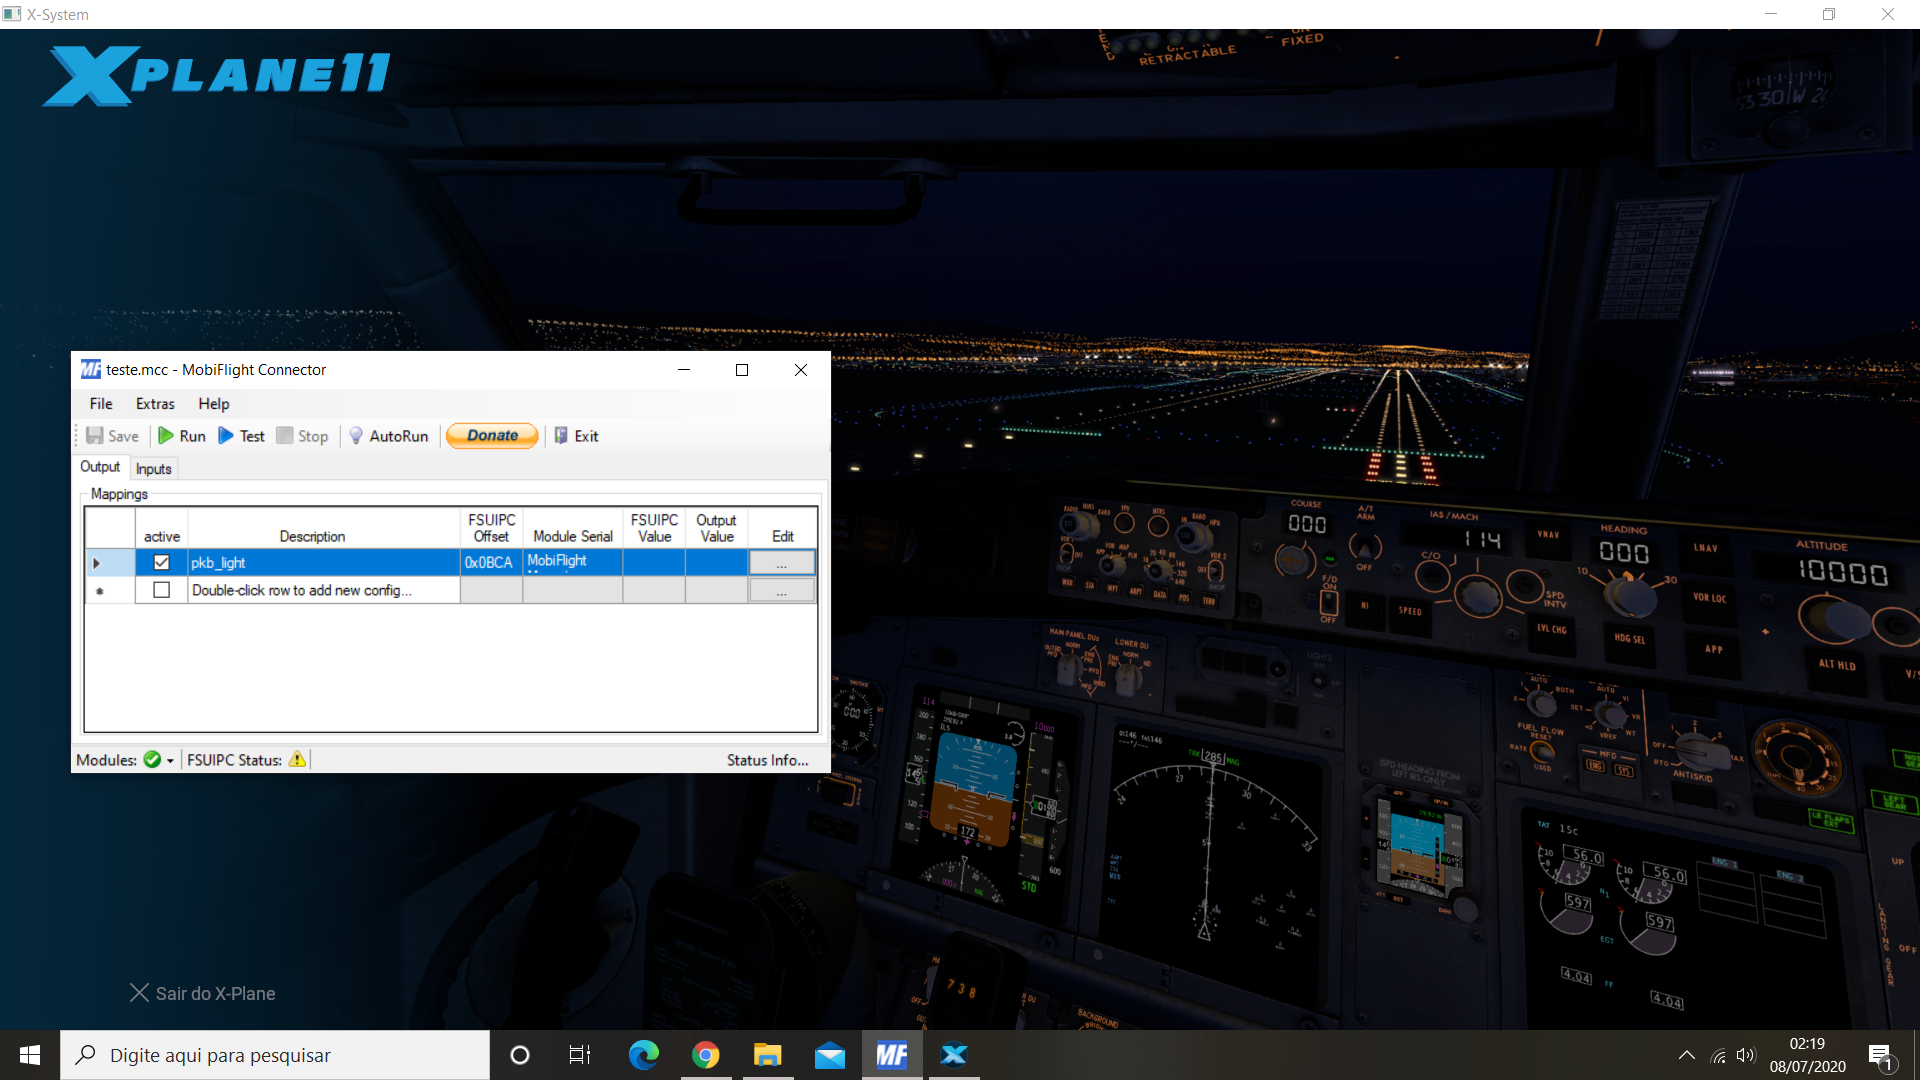Screen dimensions: 1920x1080
Task: Show hidden system tray icons
Action: (x=1686, y=1055)
